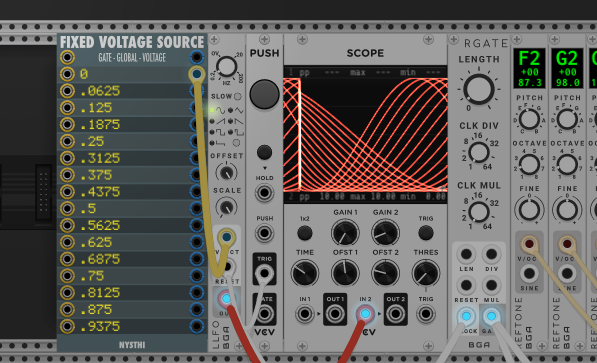597x363 pixels.
Task: Click the RGATE LENGTH knob
Action: pyautogui.click(x=479, y=89)
